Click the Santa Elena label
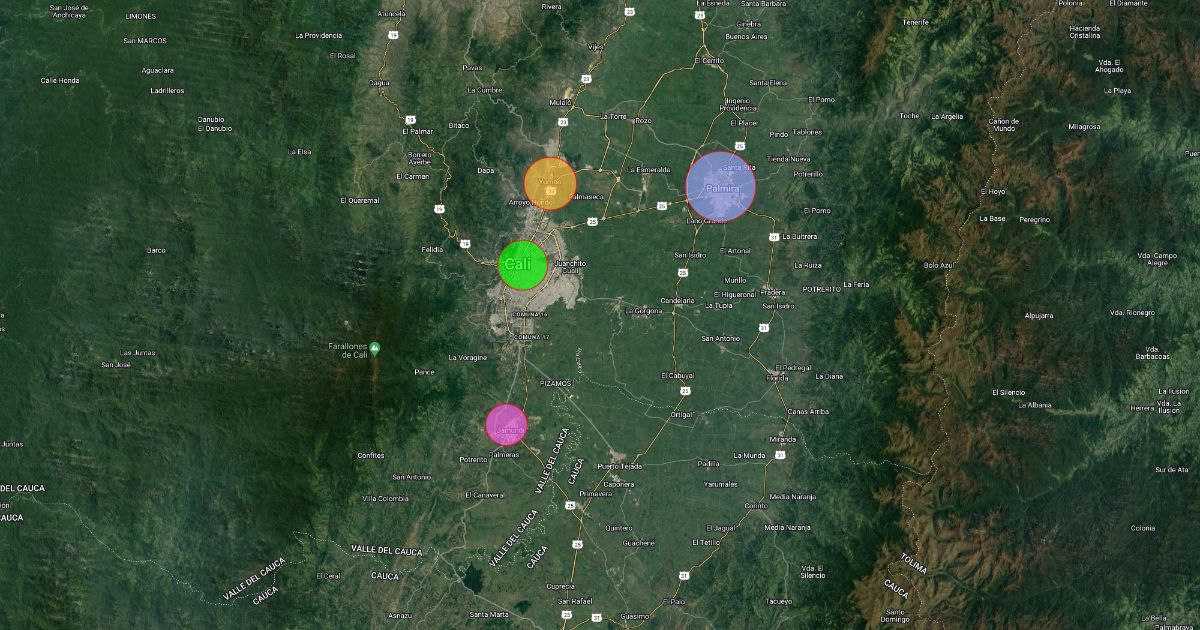The height and width of the screenshot is (630, 1200). click(x=768, y=82)
